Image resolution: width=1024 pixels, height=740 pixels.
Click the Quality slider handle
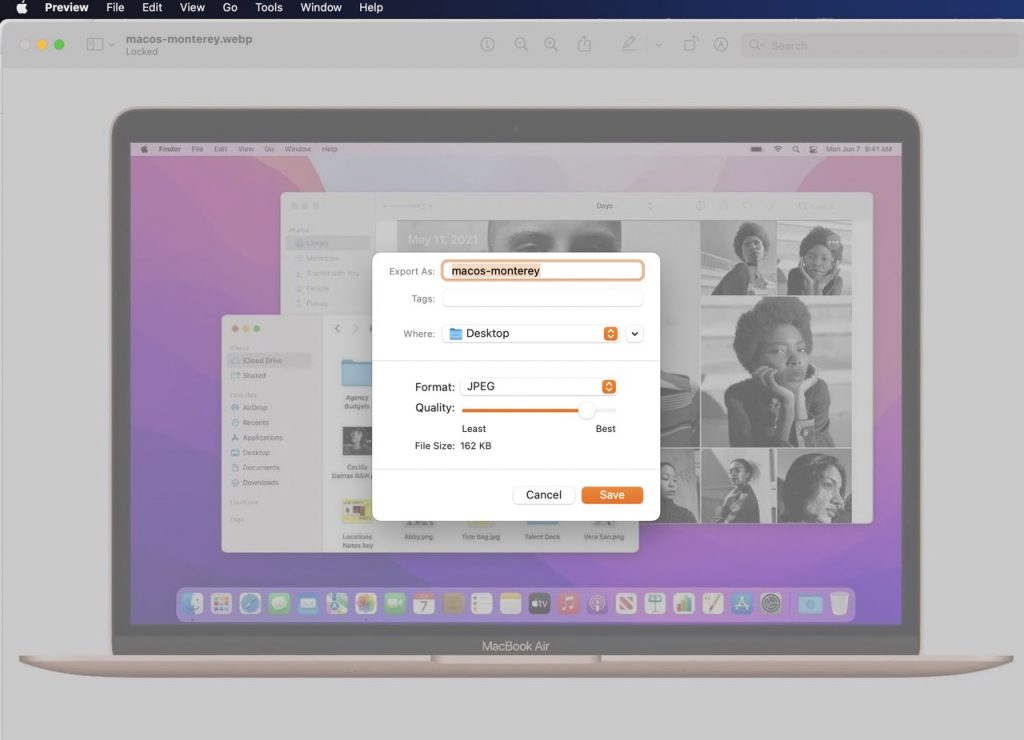point(587,410)
